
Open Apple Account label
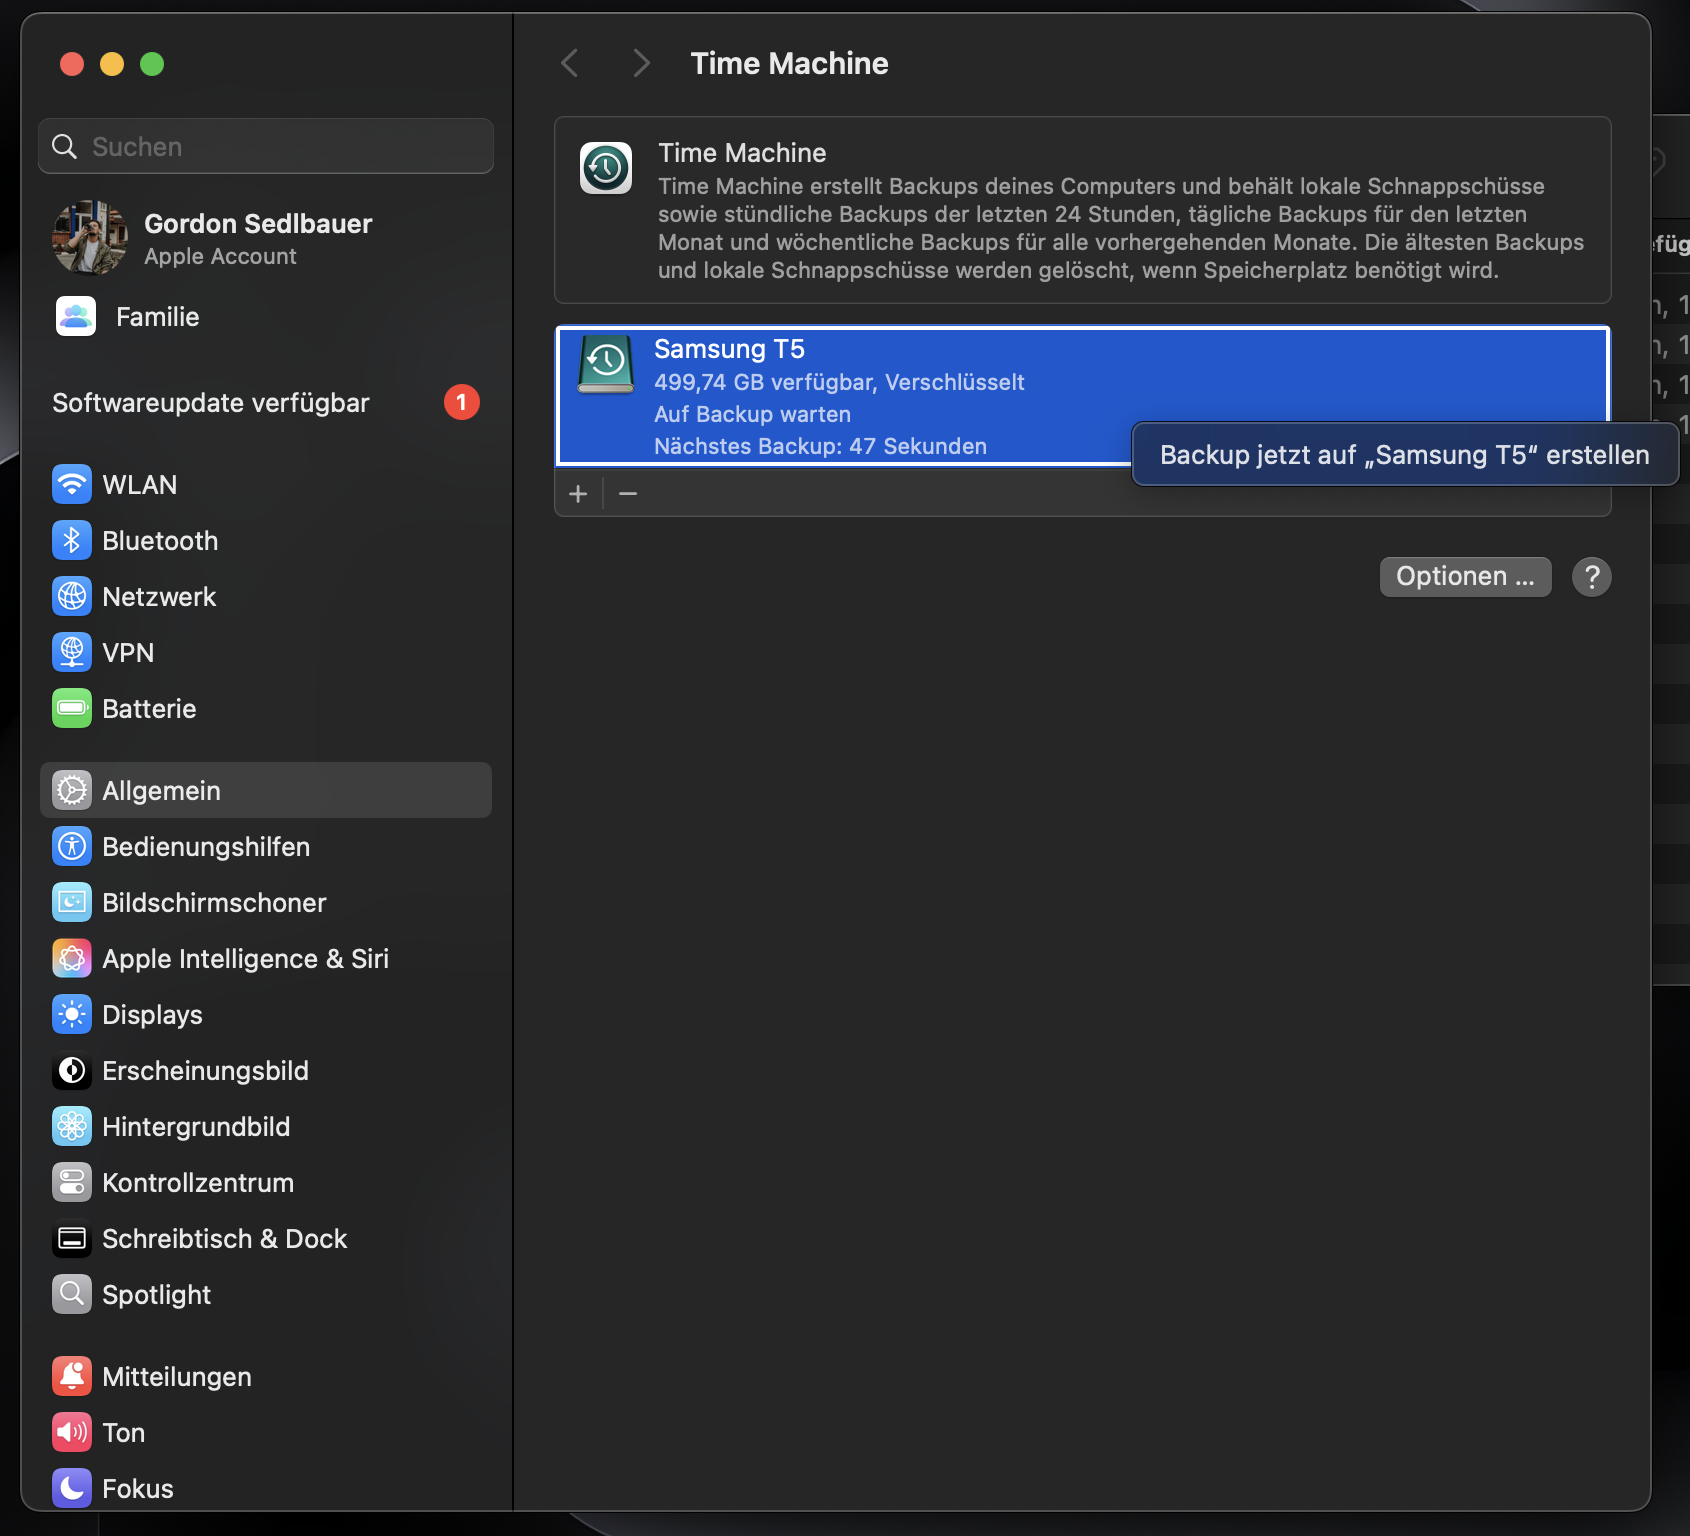220,257
